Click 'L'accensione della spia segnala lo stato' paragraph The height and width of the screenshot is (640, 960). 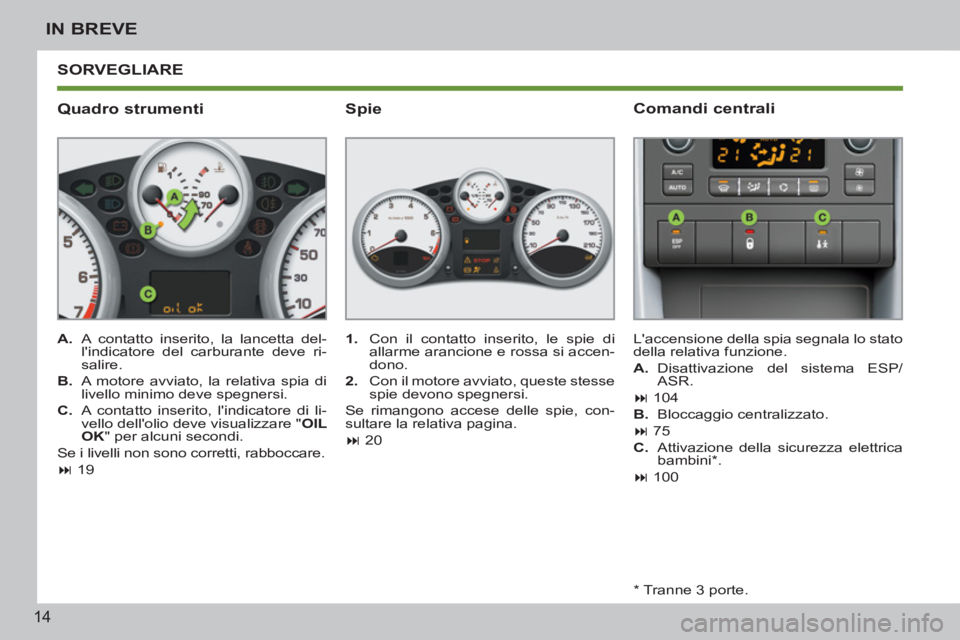point(768,345)
